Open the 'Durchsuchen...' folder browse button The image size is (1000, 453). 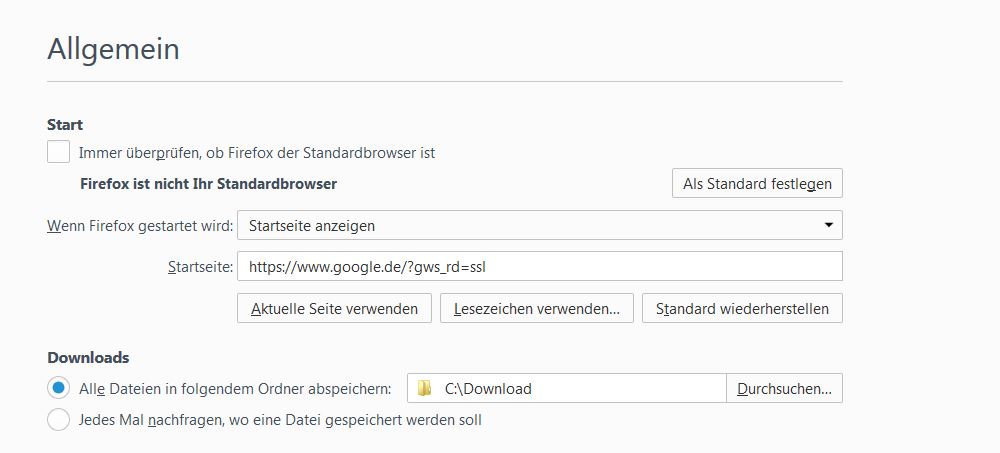tap(784, 388)
